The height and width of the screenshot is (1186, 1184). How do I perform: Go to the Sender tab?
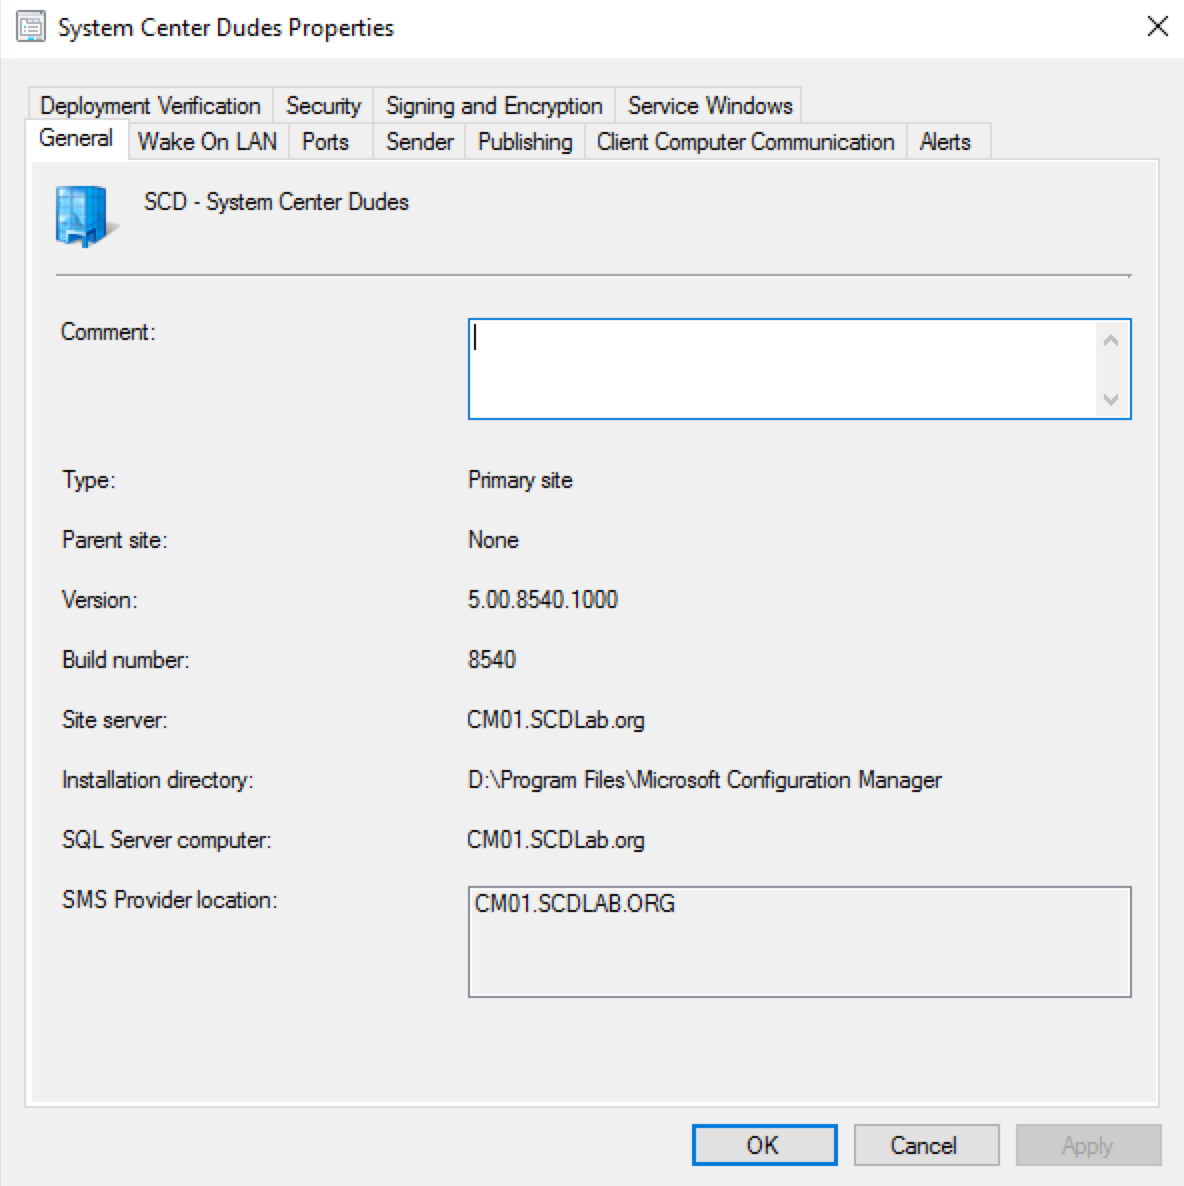[419, 141]
